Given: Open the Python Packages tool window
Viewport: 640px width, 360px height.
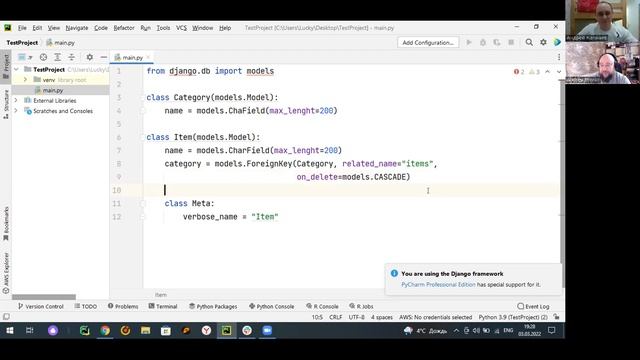Looking at the screenshot, I should click(x=213, y=306).
